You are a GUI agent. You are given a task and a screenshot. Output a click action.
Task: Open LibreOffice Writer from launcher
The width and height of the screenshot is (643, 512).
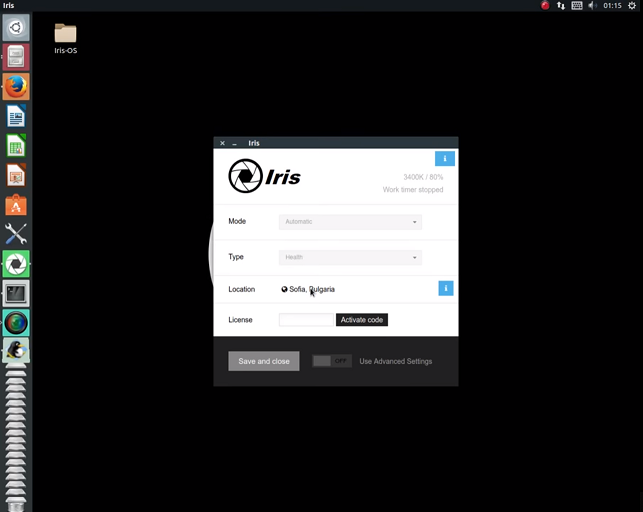16,116
